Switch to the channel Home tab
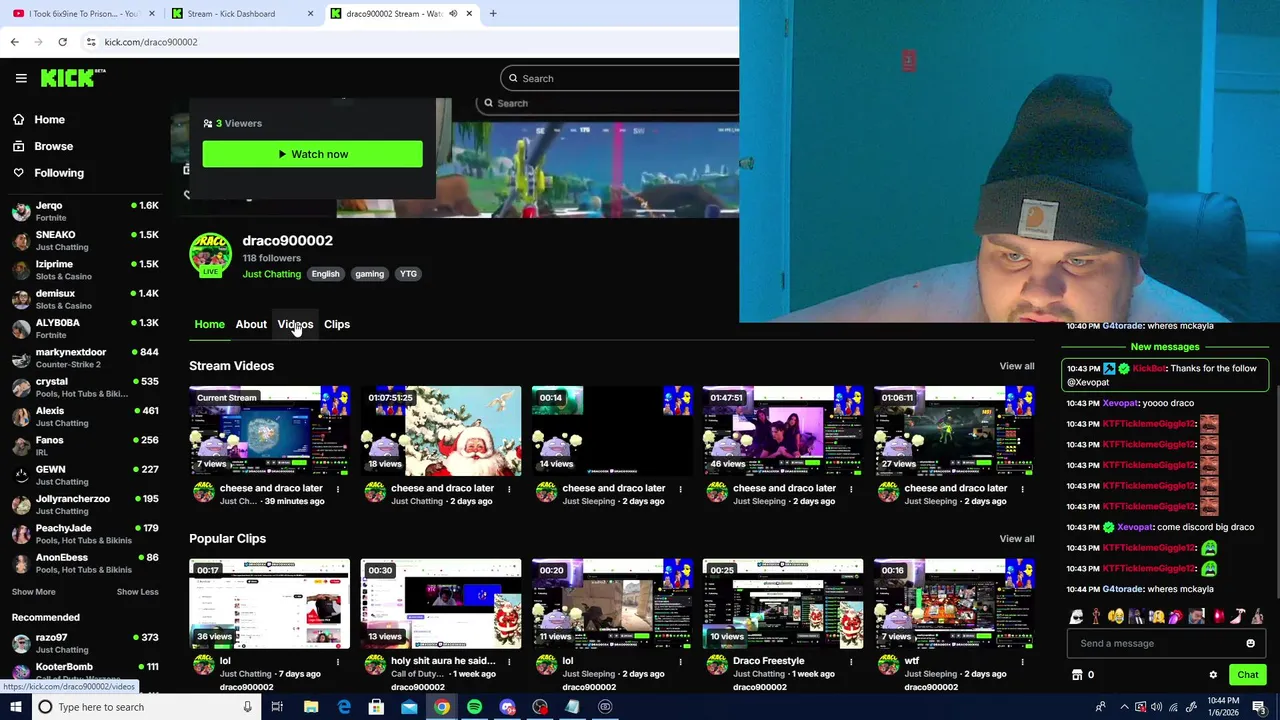The width and height of the screenshot is (1280, 720). click(x=209, y=324)
